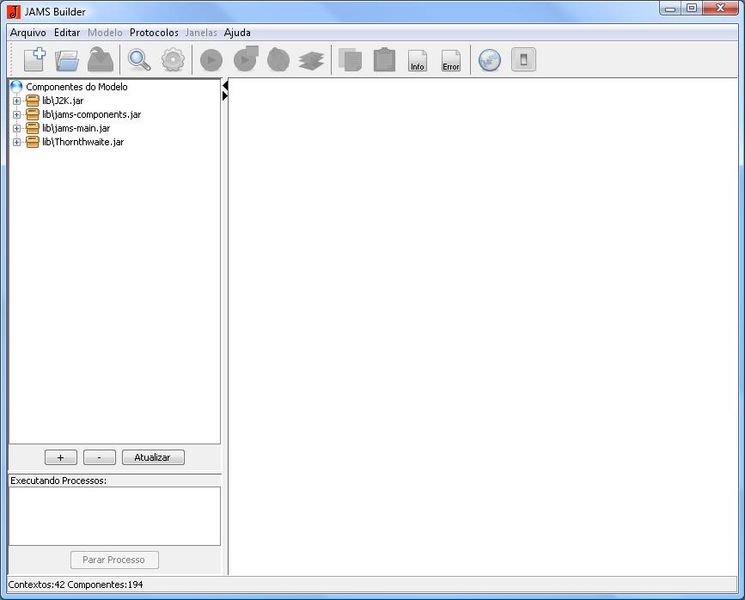This screenshot has height=600, width=745.
Task: Open the Arquivo menu
Action: pos(28,32)
